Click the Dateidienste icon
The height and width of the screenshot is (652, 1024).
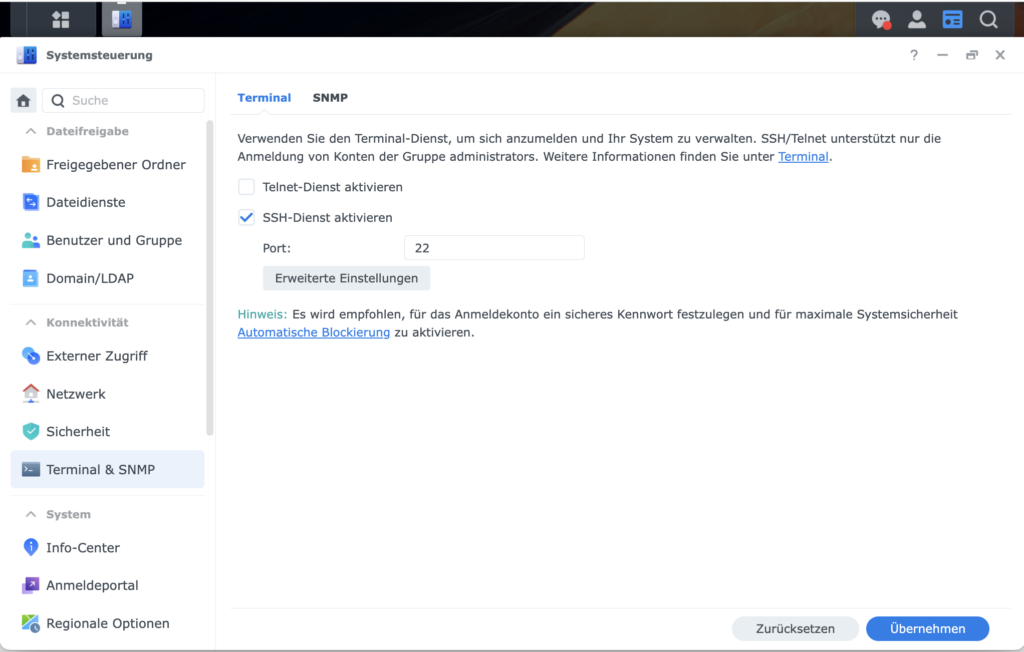pyautogui.click(x=31, y=203)
